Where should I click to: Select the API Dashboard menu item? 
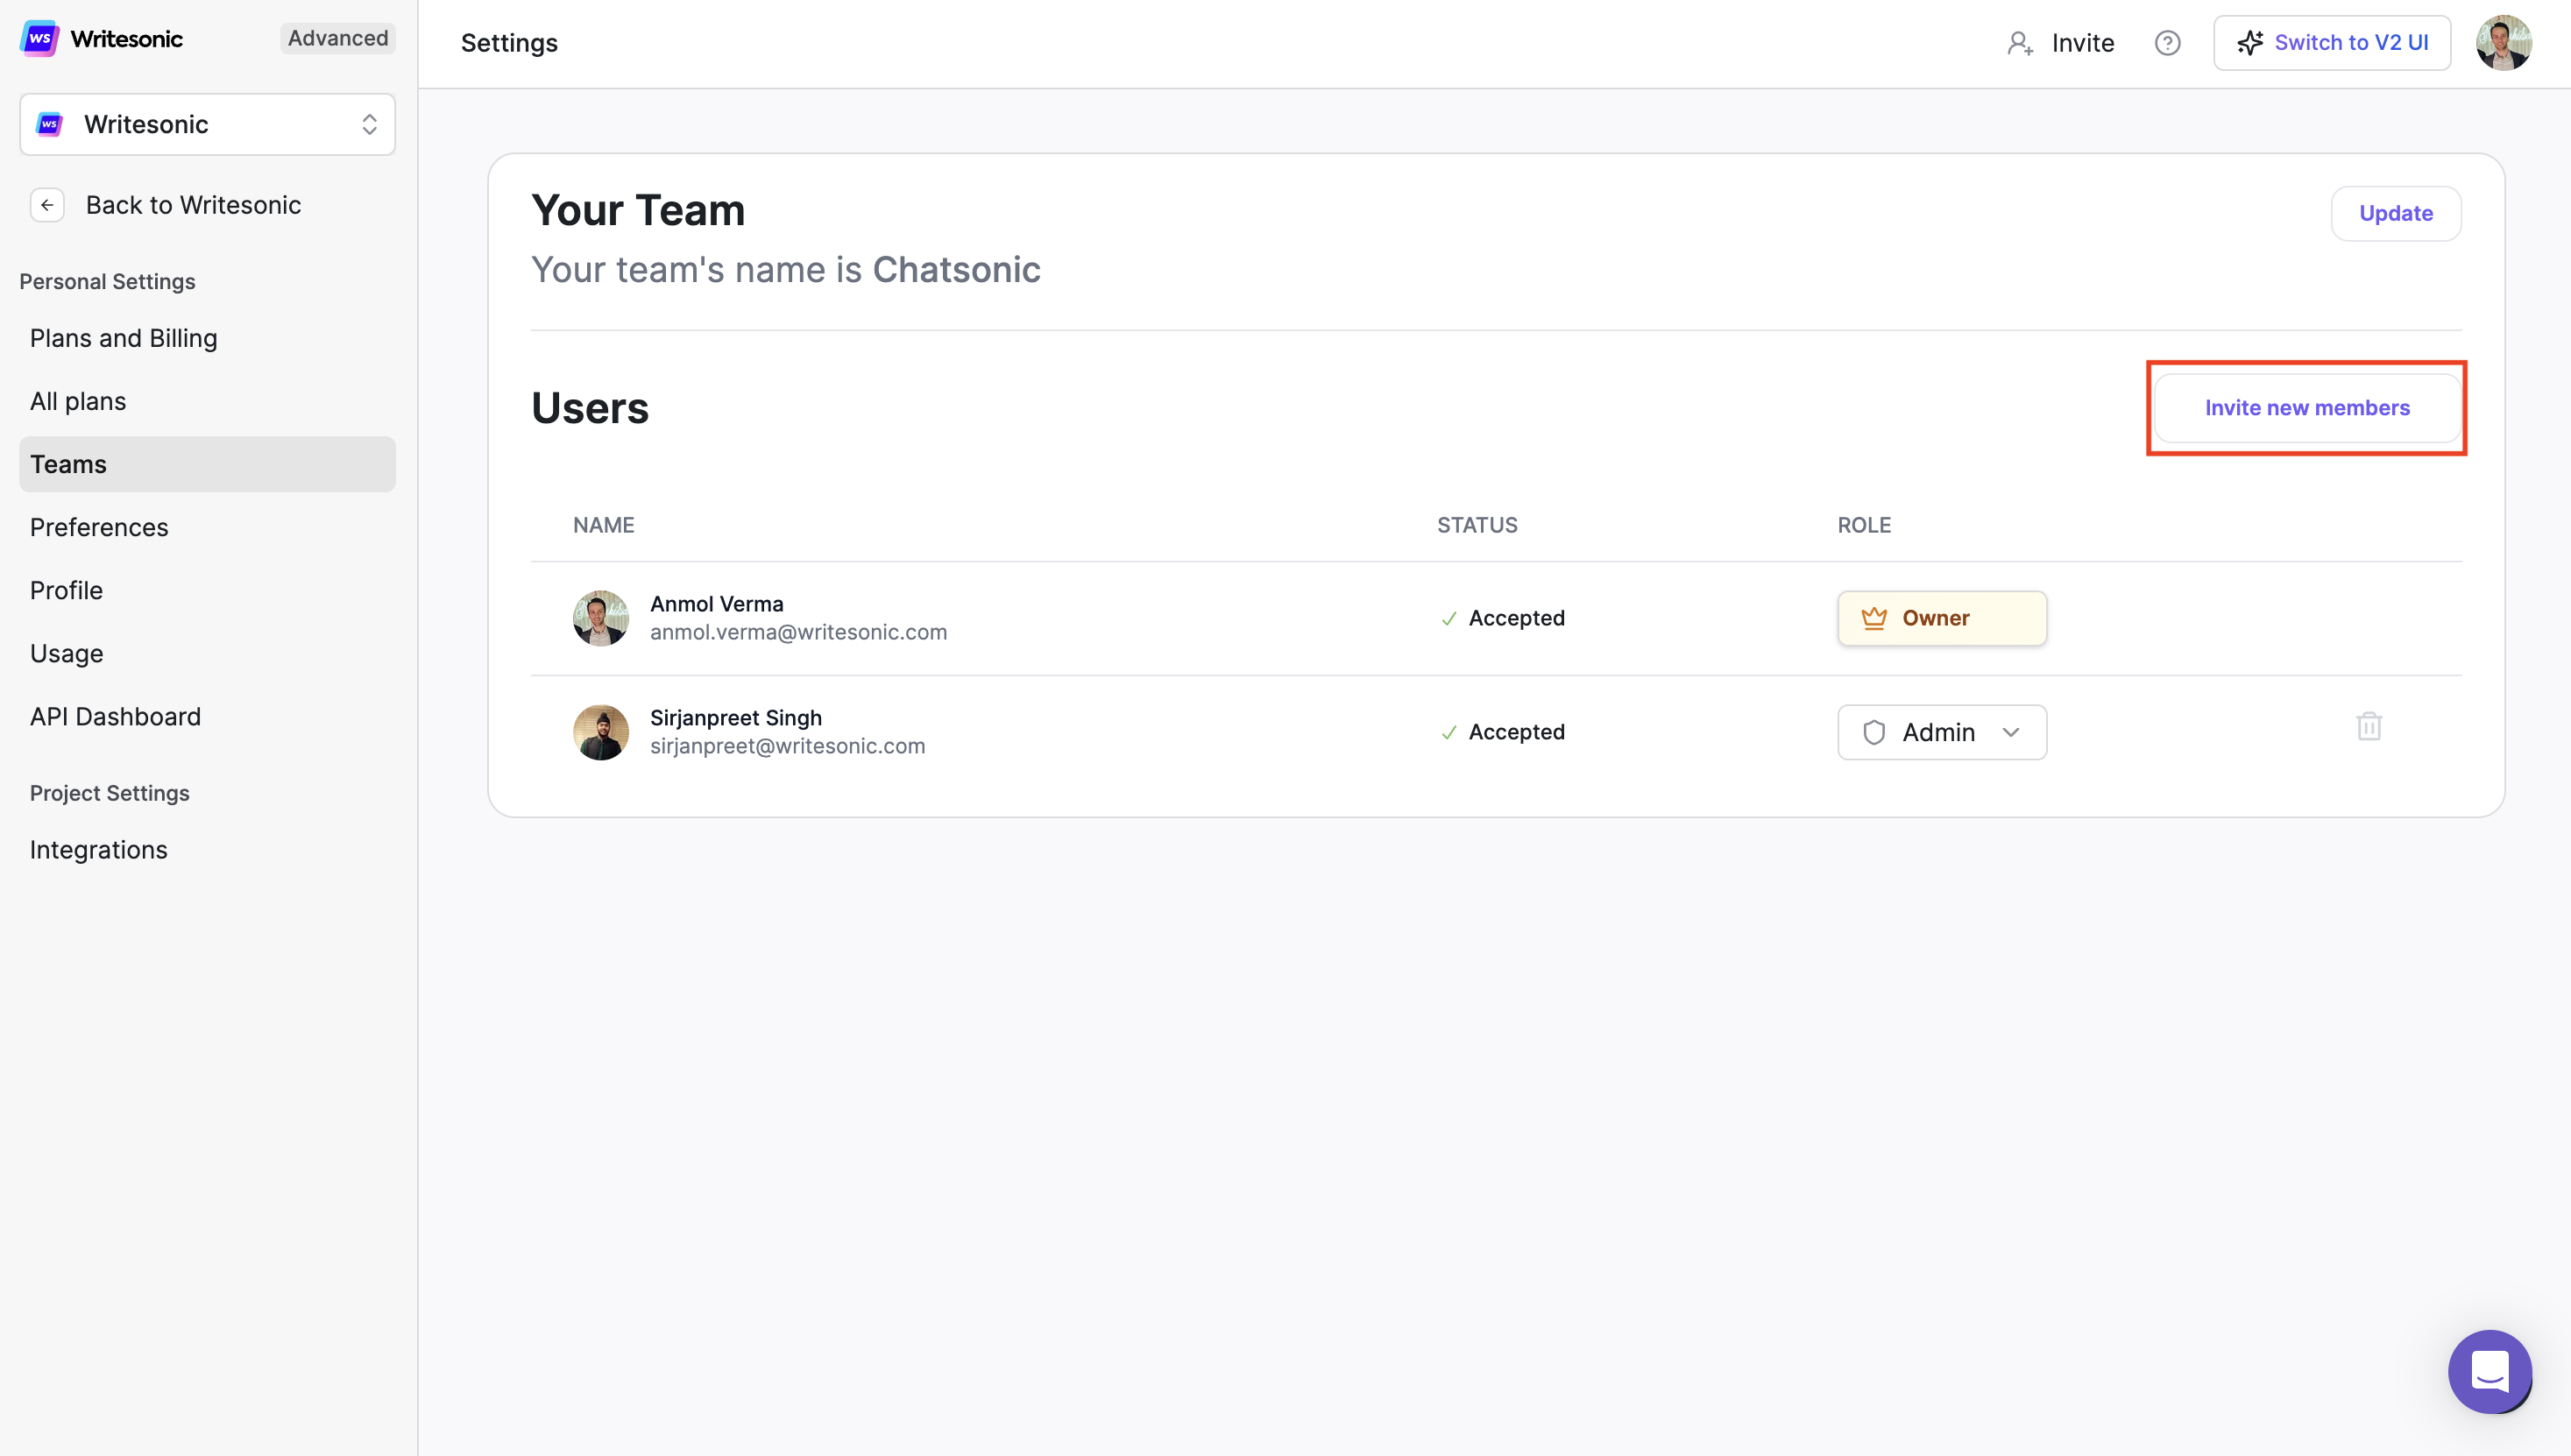[115, 716]
